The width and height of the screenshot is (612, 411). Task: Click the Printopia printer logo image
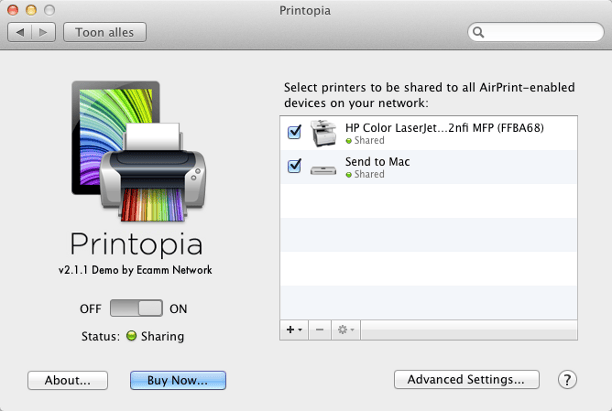[140, 150]
